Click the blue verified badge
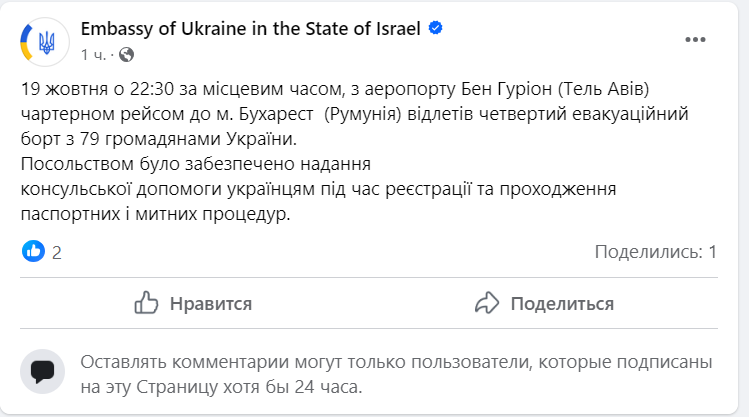The image size is (749, 417). tap(435, 28)
